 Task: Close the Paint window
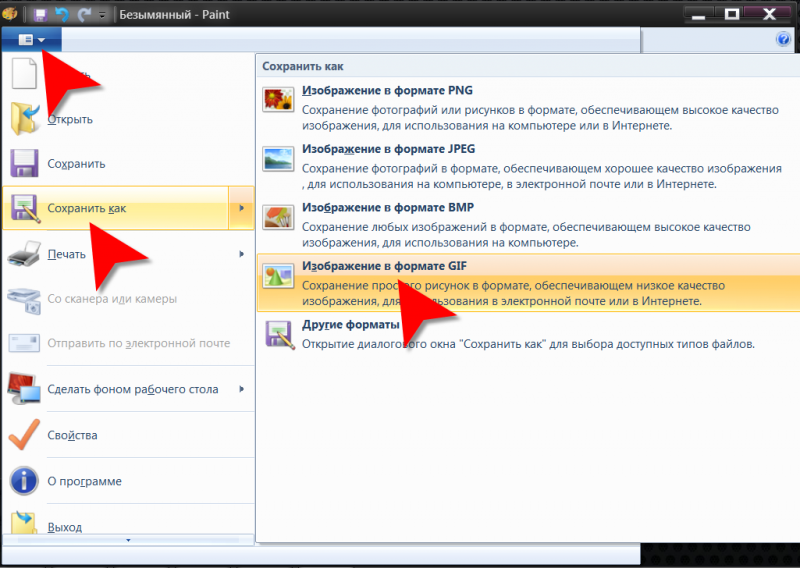tap(770, 14)
